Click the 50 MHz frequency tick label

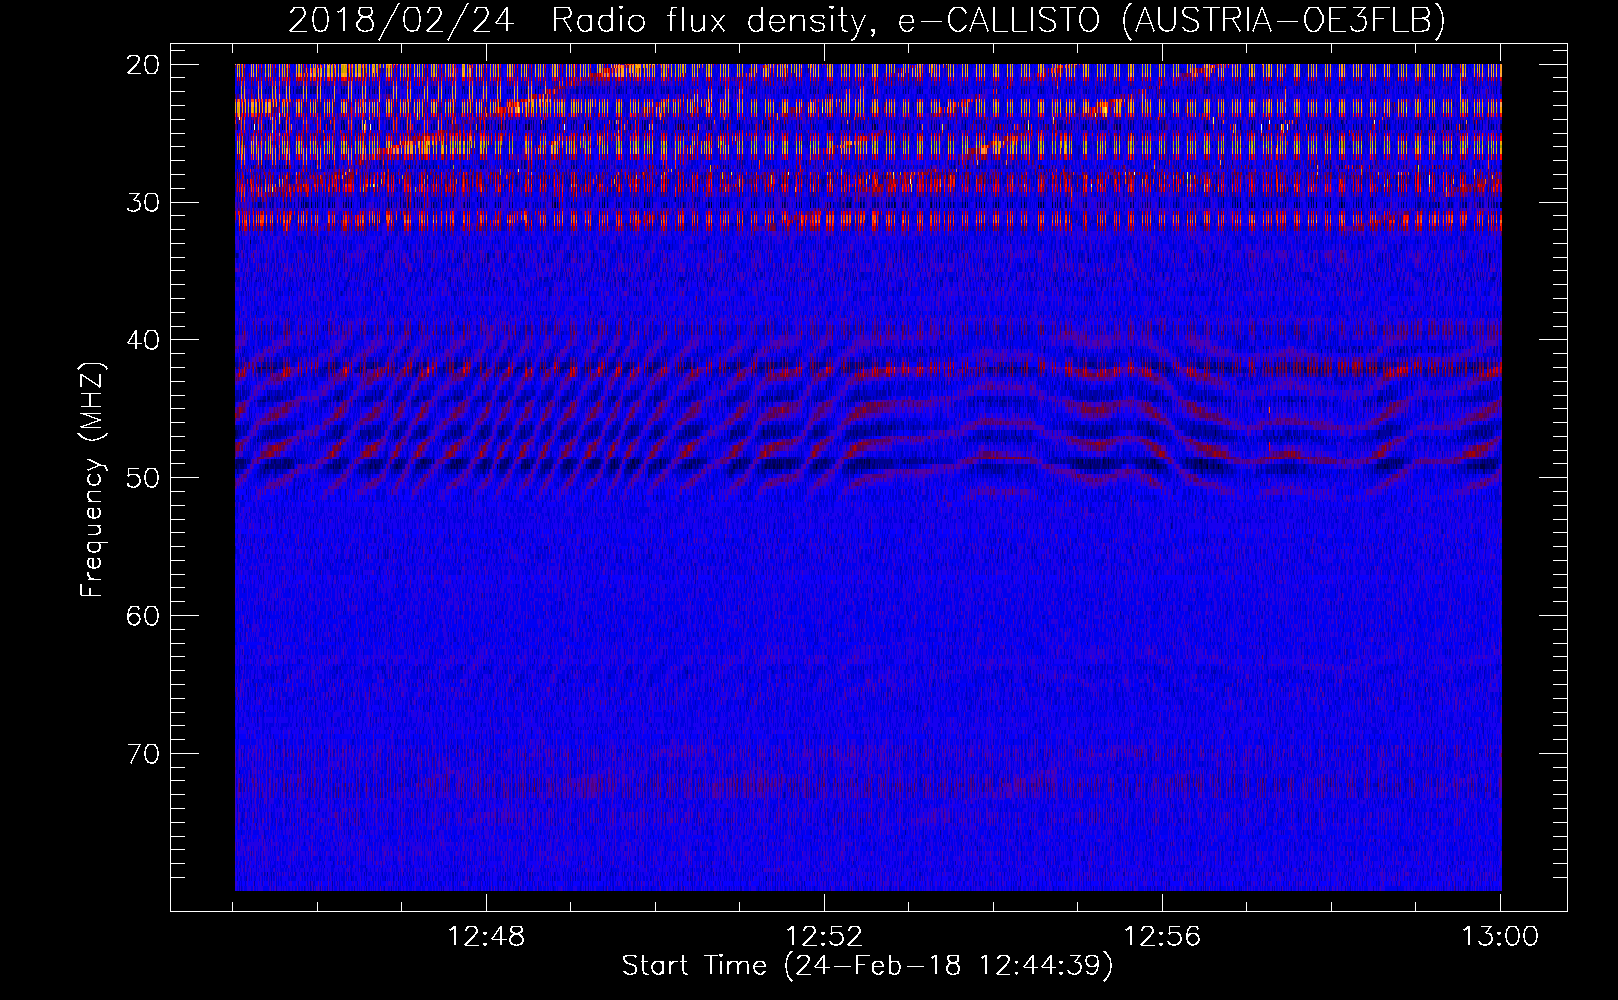tap(144, 478)
